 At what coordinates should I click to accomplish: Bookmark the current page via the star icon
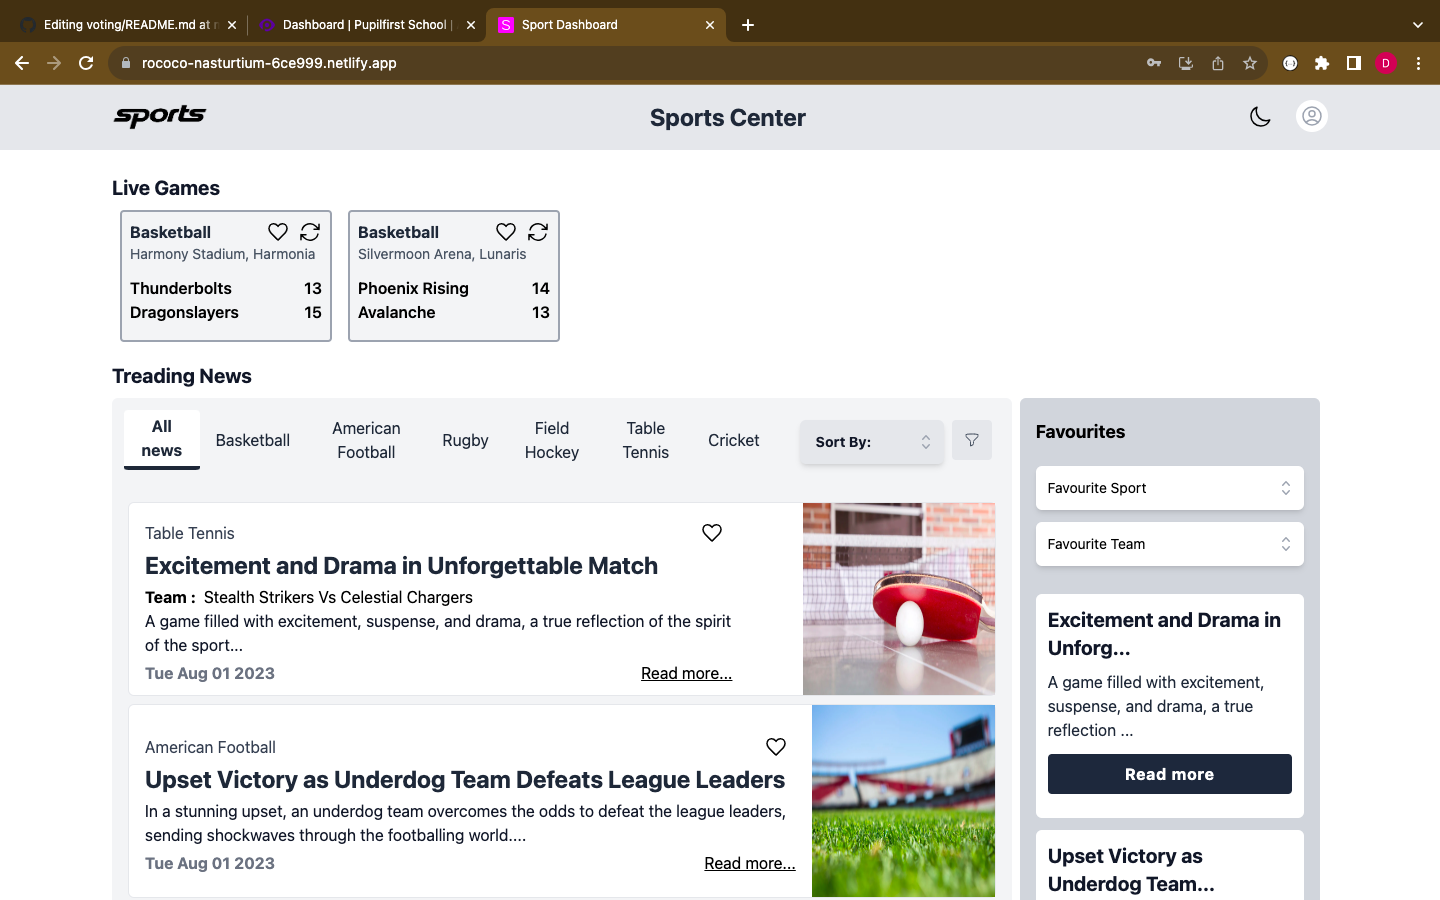pos(1249,62)
